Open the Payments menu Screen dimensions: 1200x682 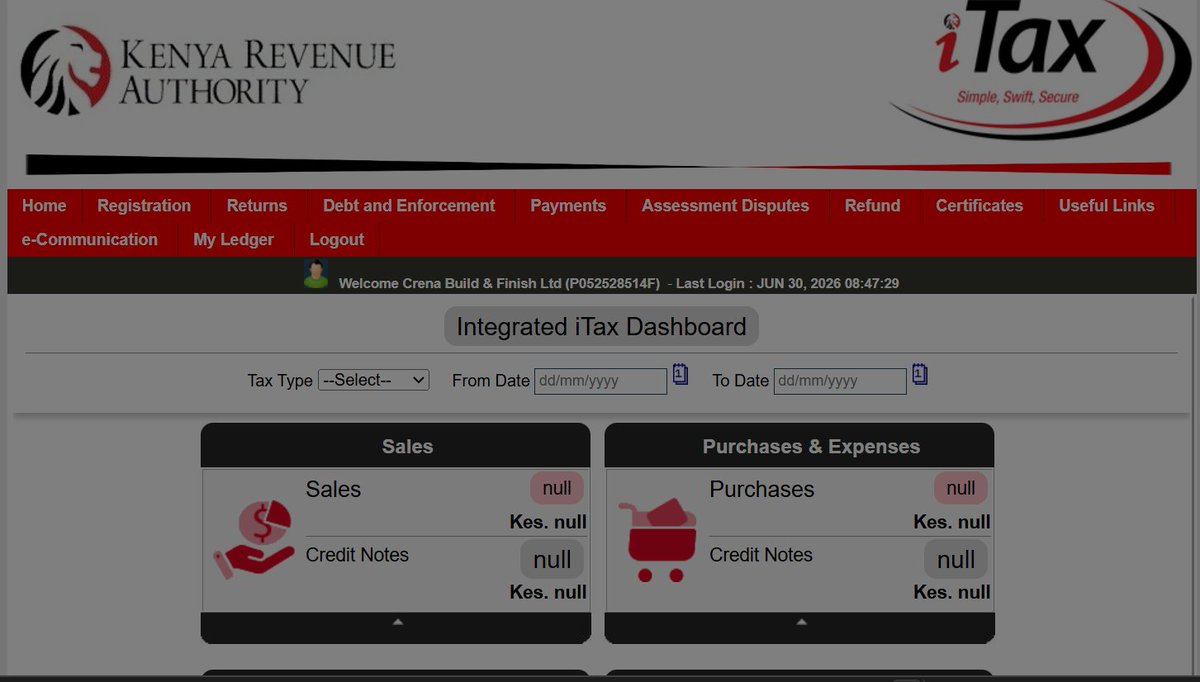[x=568, y=206]
